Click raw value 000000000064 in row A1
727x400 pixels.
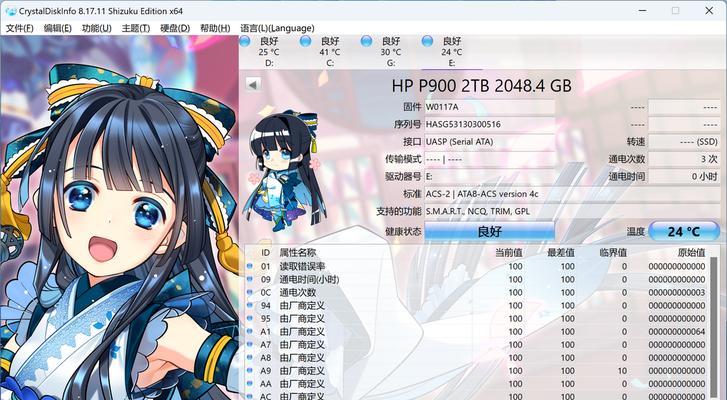[x=676, y=331]
